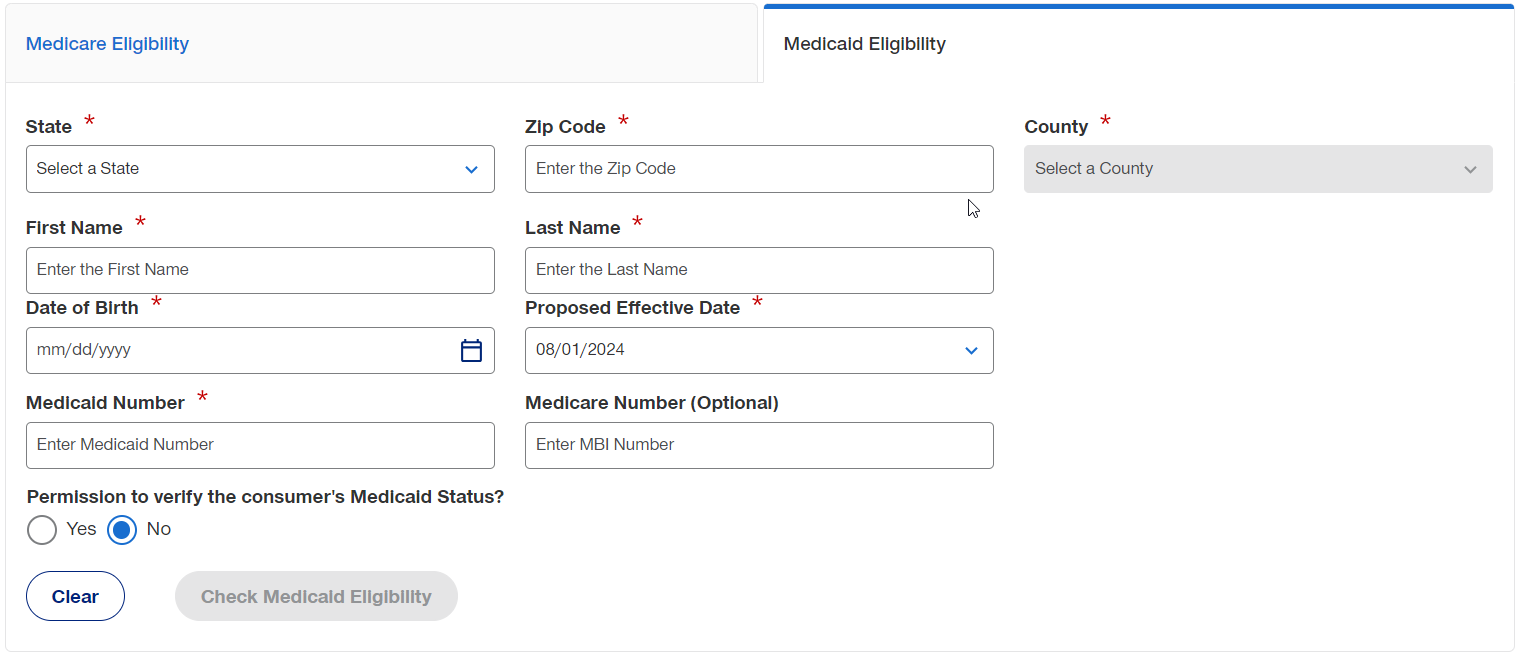This screenshot has height=658, width=1519.
Task: Open the Date of Birth calendar picker icon
Action: click(471, 351)
